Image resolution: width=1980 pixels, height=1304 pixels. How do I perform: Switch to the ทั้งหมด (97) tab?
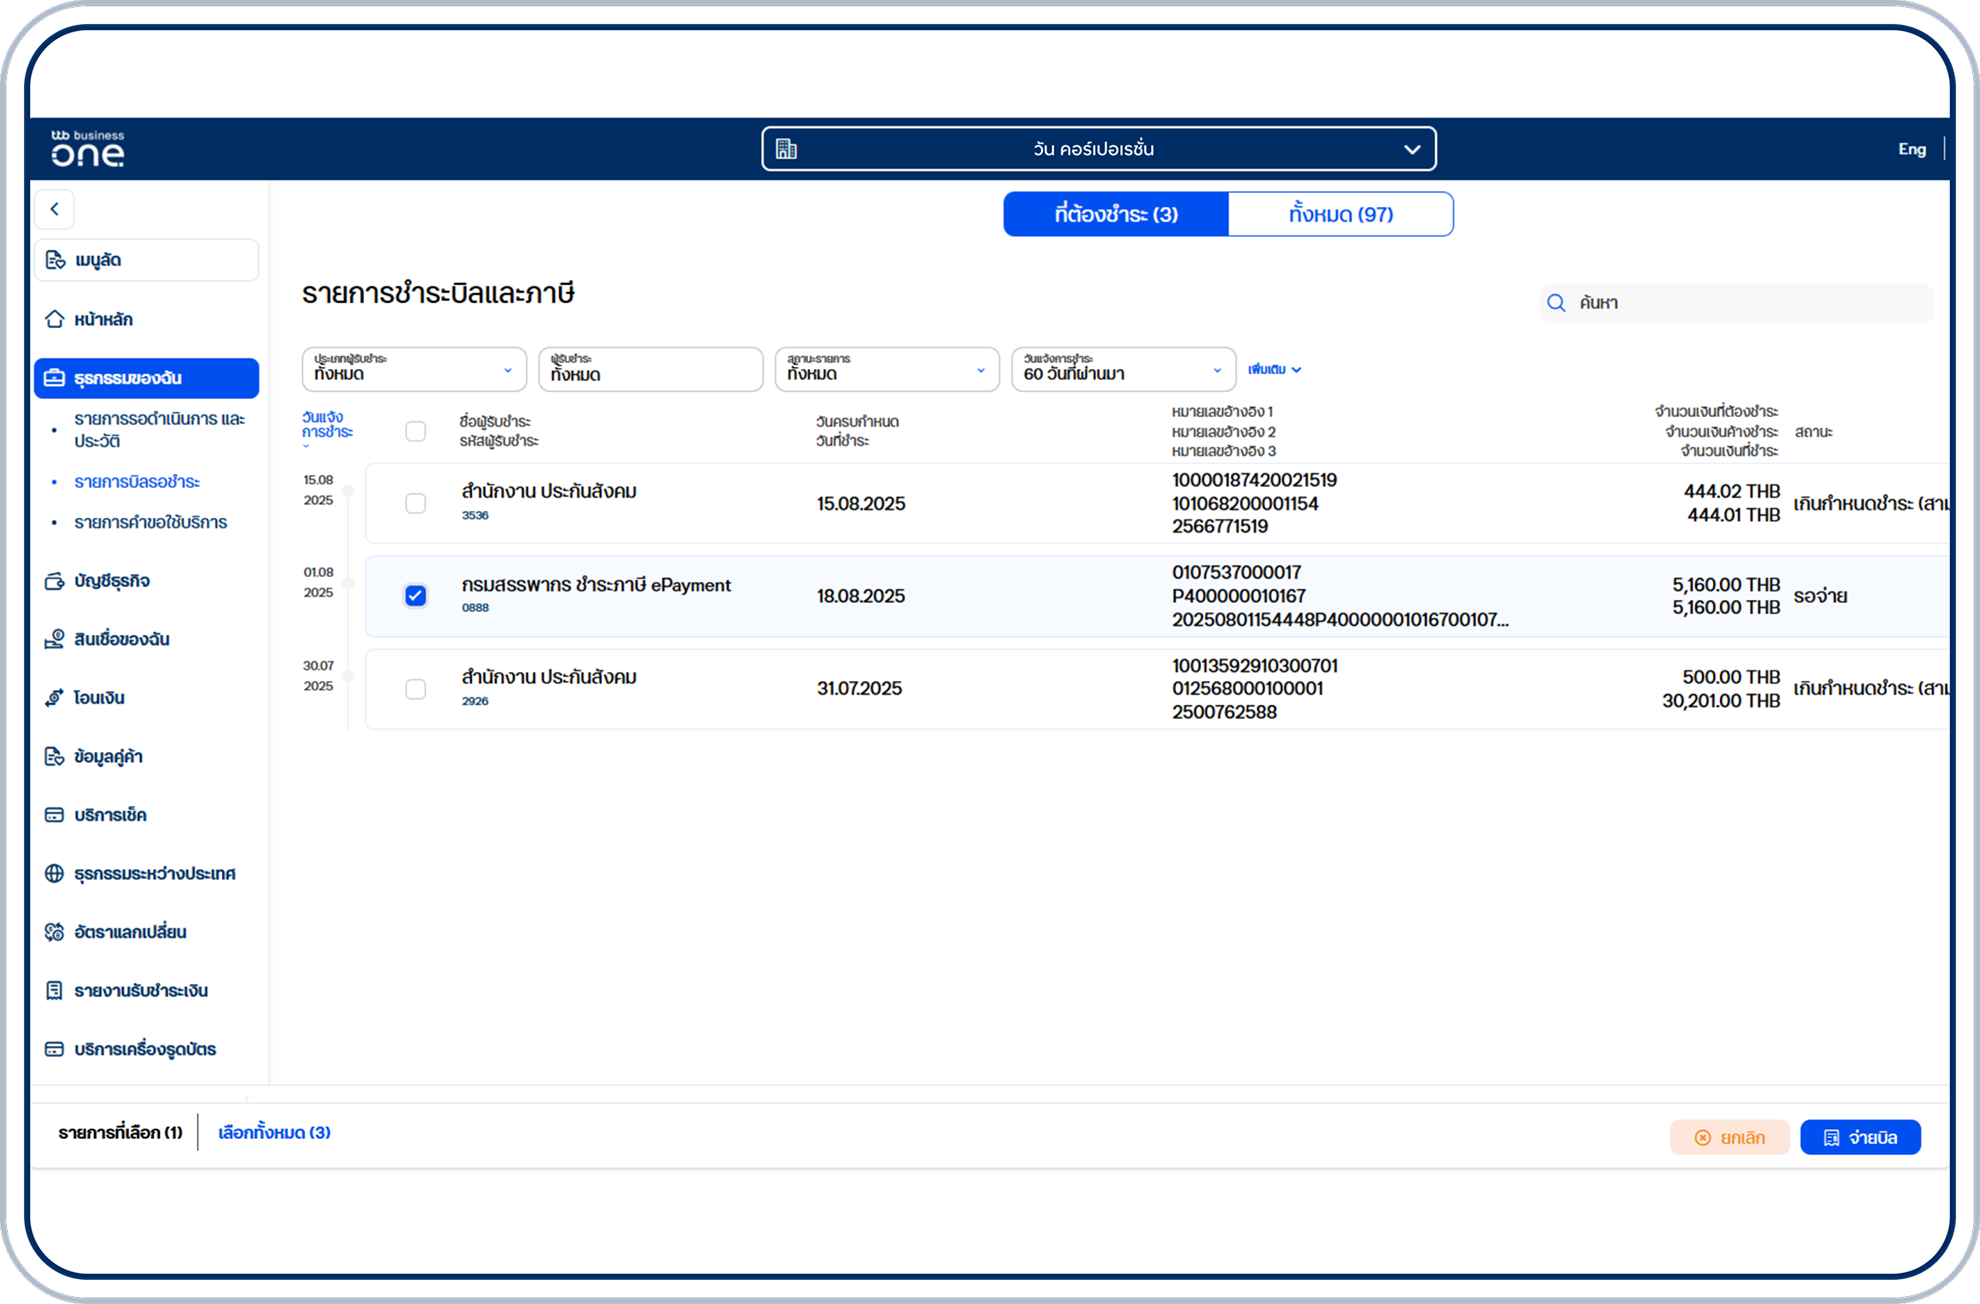pos(1340,214)
